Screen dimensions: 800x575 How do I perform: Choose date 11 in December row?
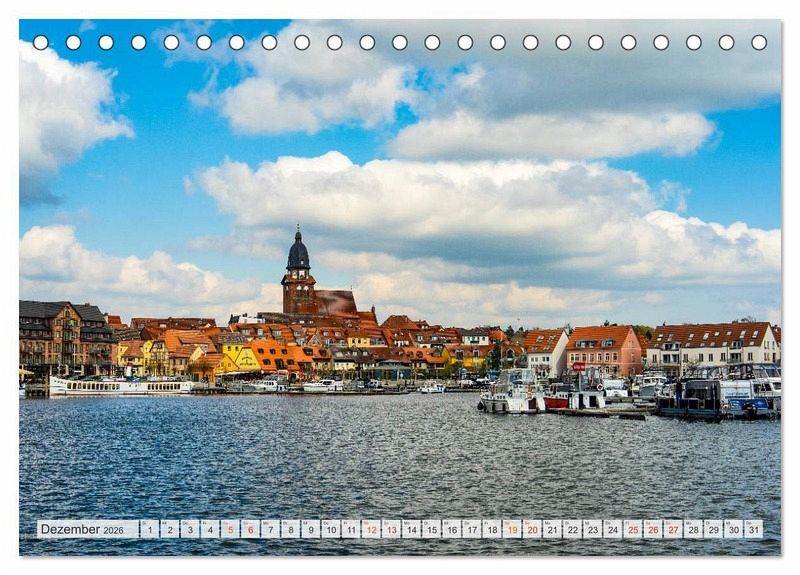351,529
